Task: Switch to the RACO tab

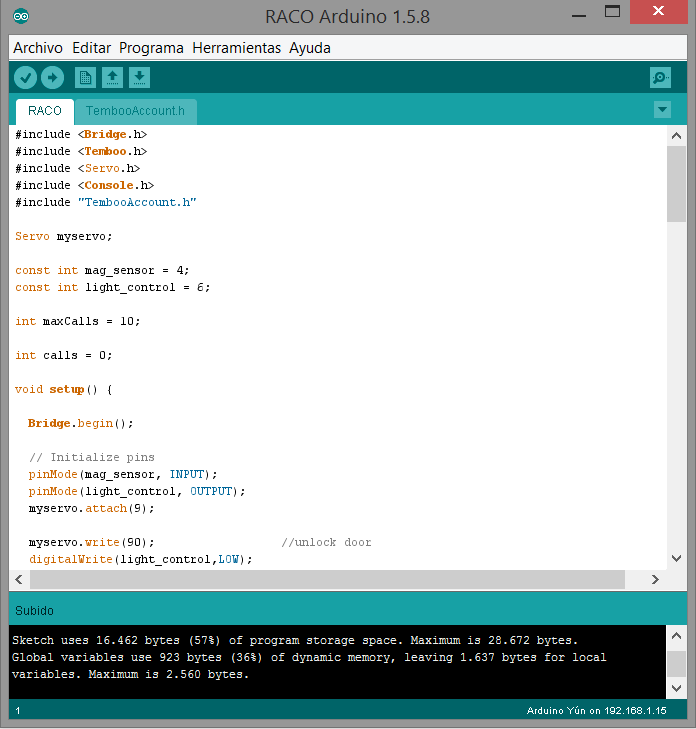Action: point(45,111)
